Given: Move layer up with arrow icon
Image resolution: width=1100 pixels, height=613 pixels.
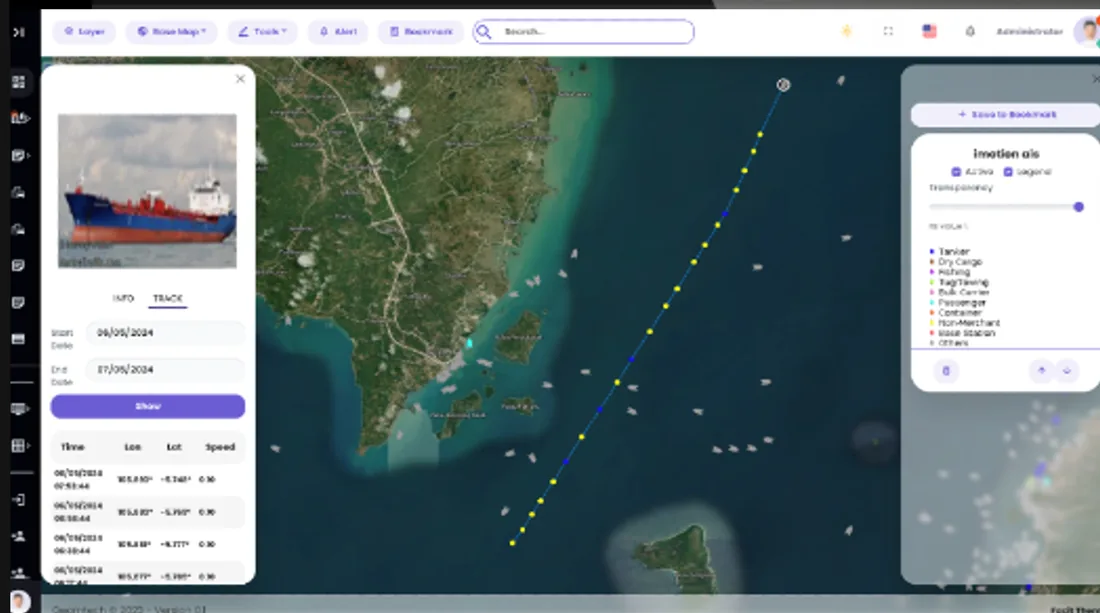Looking at the screenshot, I should 1042,370.
